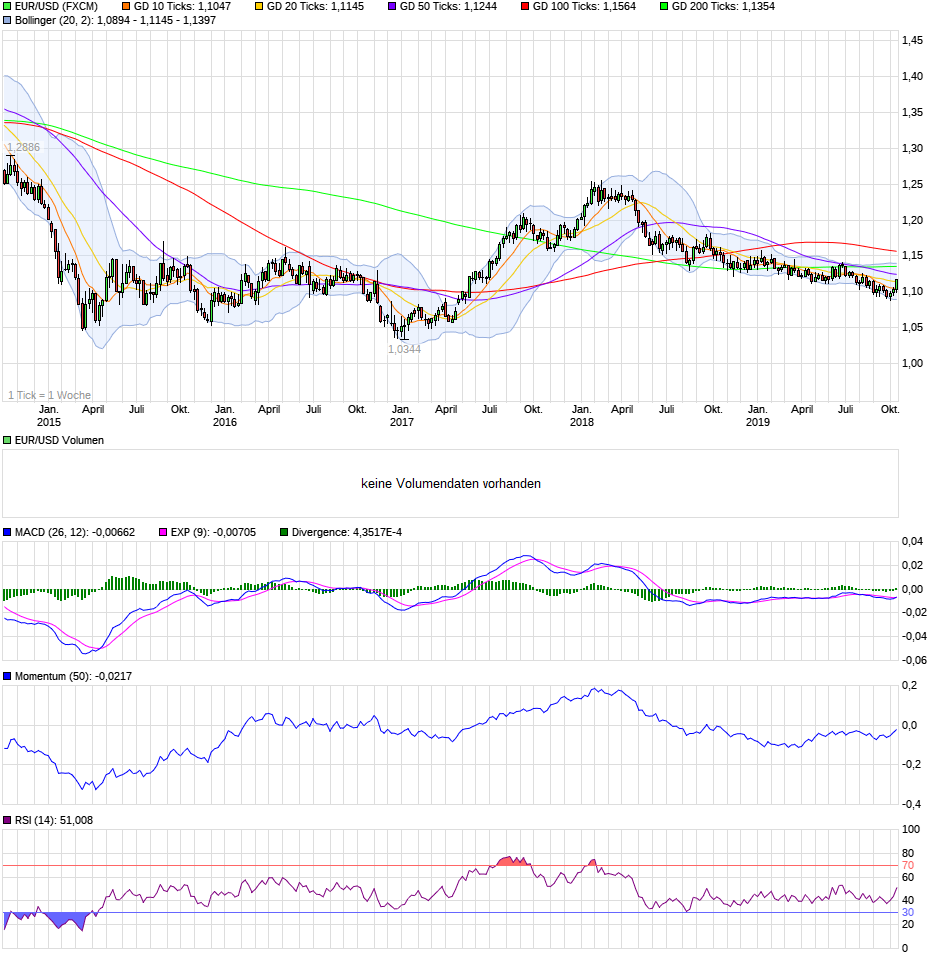Click the Jan. 2019 axis label
This screenshot has width=940, height=958.
pyautogui.click(x=757, y=415)
